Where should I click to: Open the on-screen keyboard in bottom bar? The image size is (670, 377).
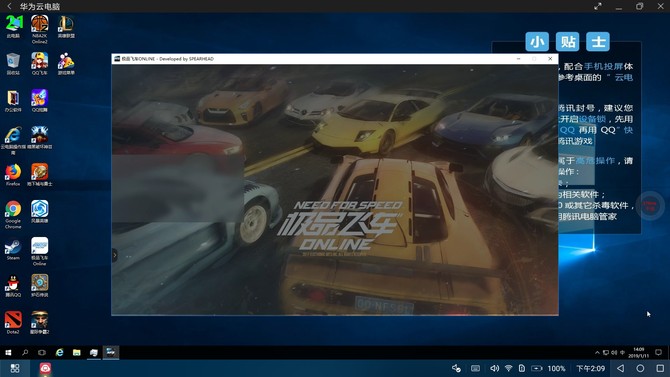(x=475, y=368)
